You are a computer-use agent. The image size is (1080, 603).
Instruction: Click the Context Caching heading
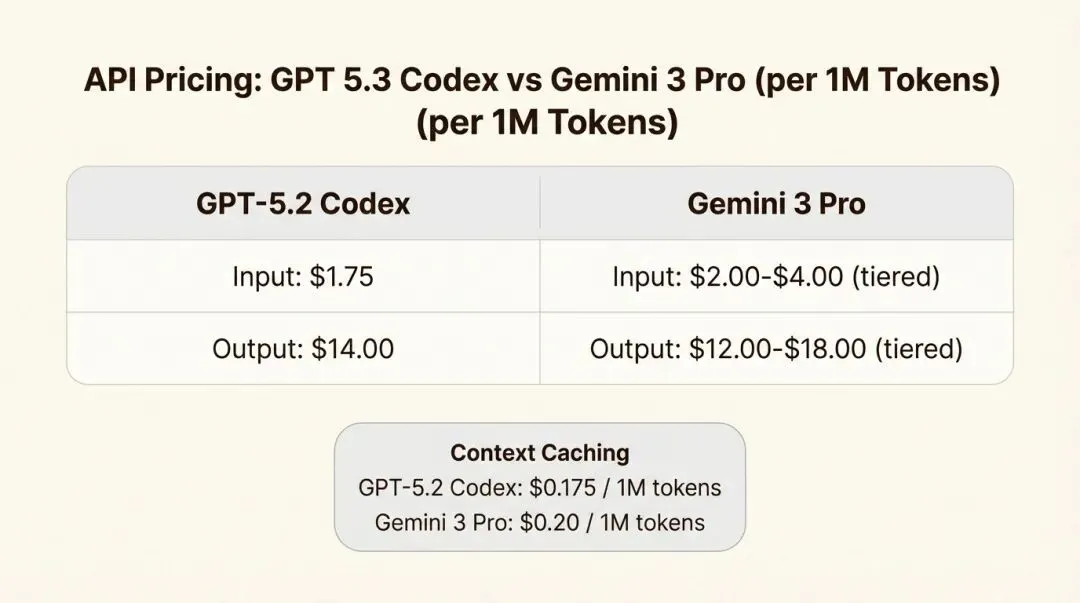[x=540, y=453]
